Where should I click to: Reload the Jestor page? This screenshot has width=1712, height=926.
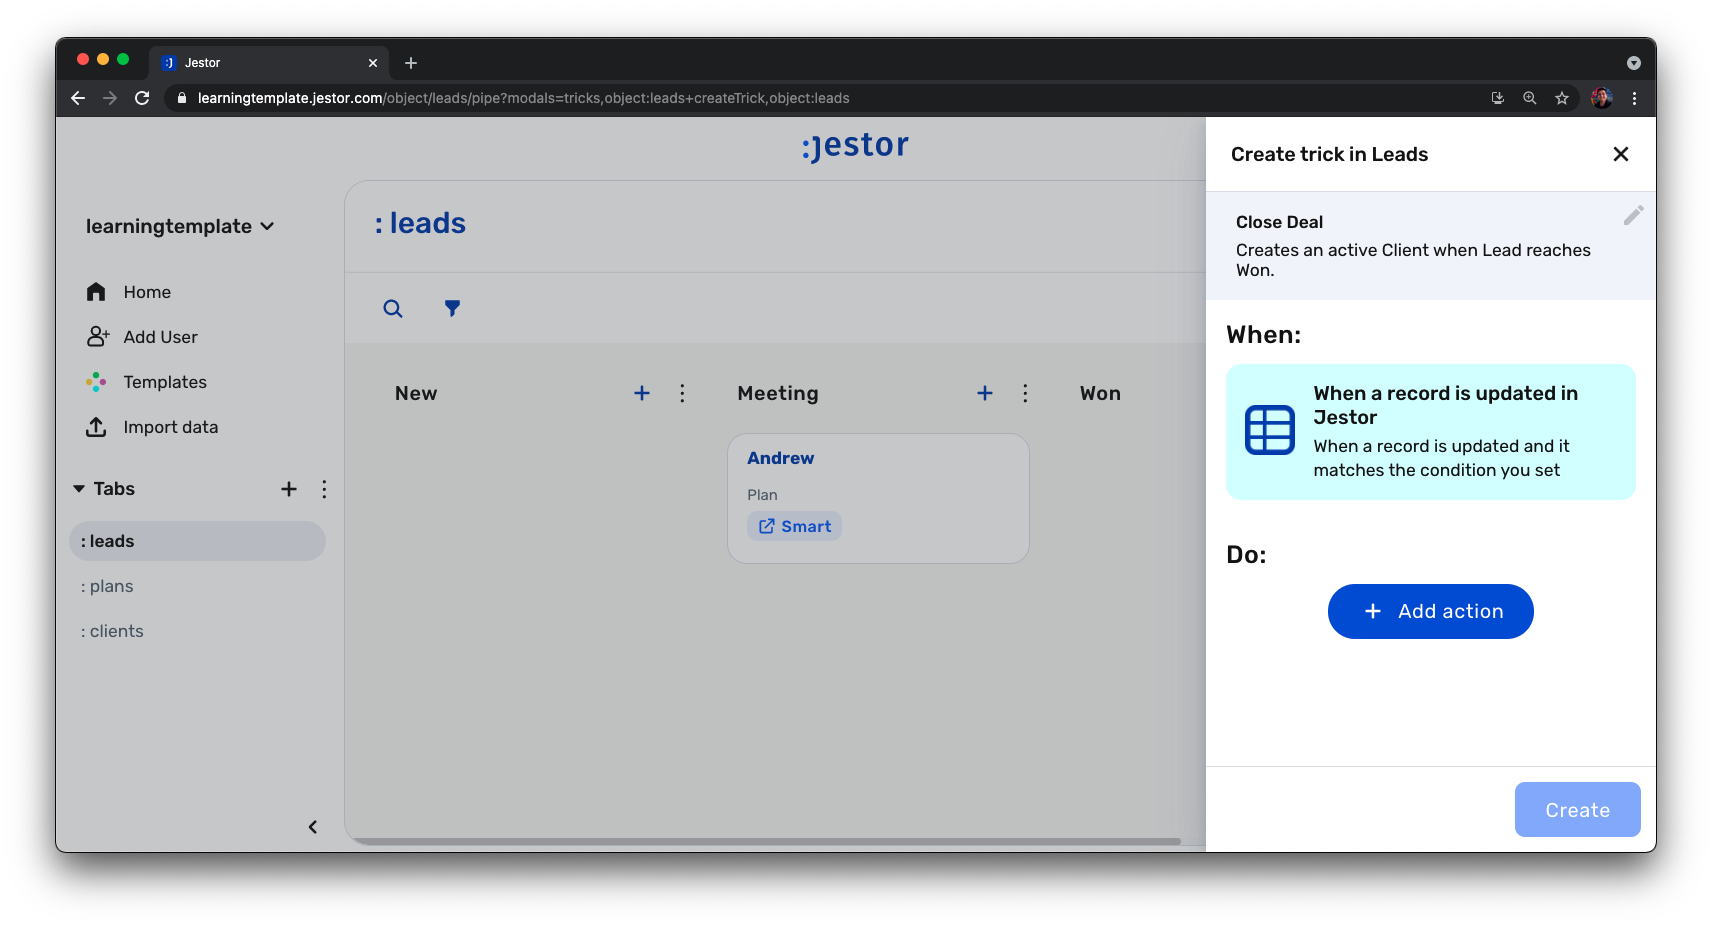pyautogui.click(x=142, y=98)
